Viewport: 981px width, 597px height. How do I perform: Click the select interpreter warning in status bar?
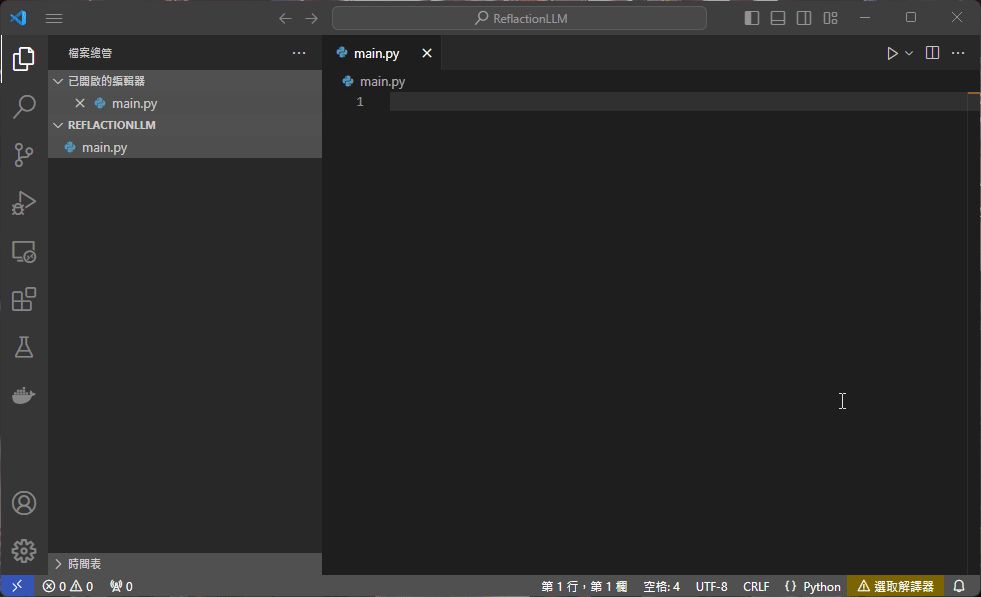pos(895,586)
